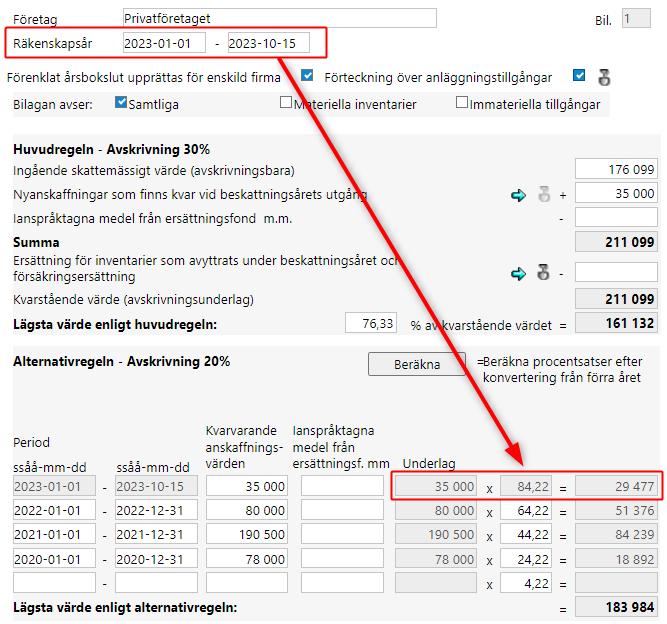The image size is (667, 624).
Task: Click stamp icon next to Förteckning över anläggningstillgångar
Action: [x=604, y=77]
